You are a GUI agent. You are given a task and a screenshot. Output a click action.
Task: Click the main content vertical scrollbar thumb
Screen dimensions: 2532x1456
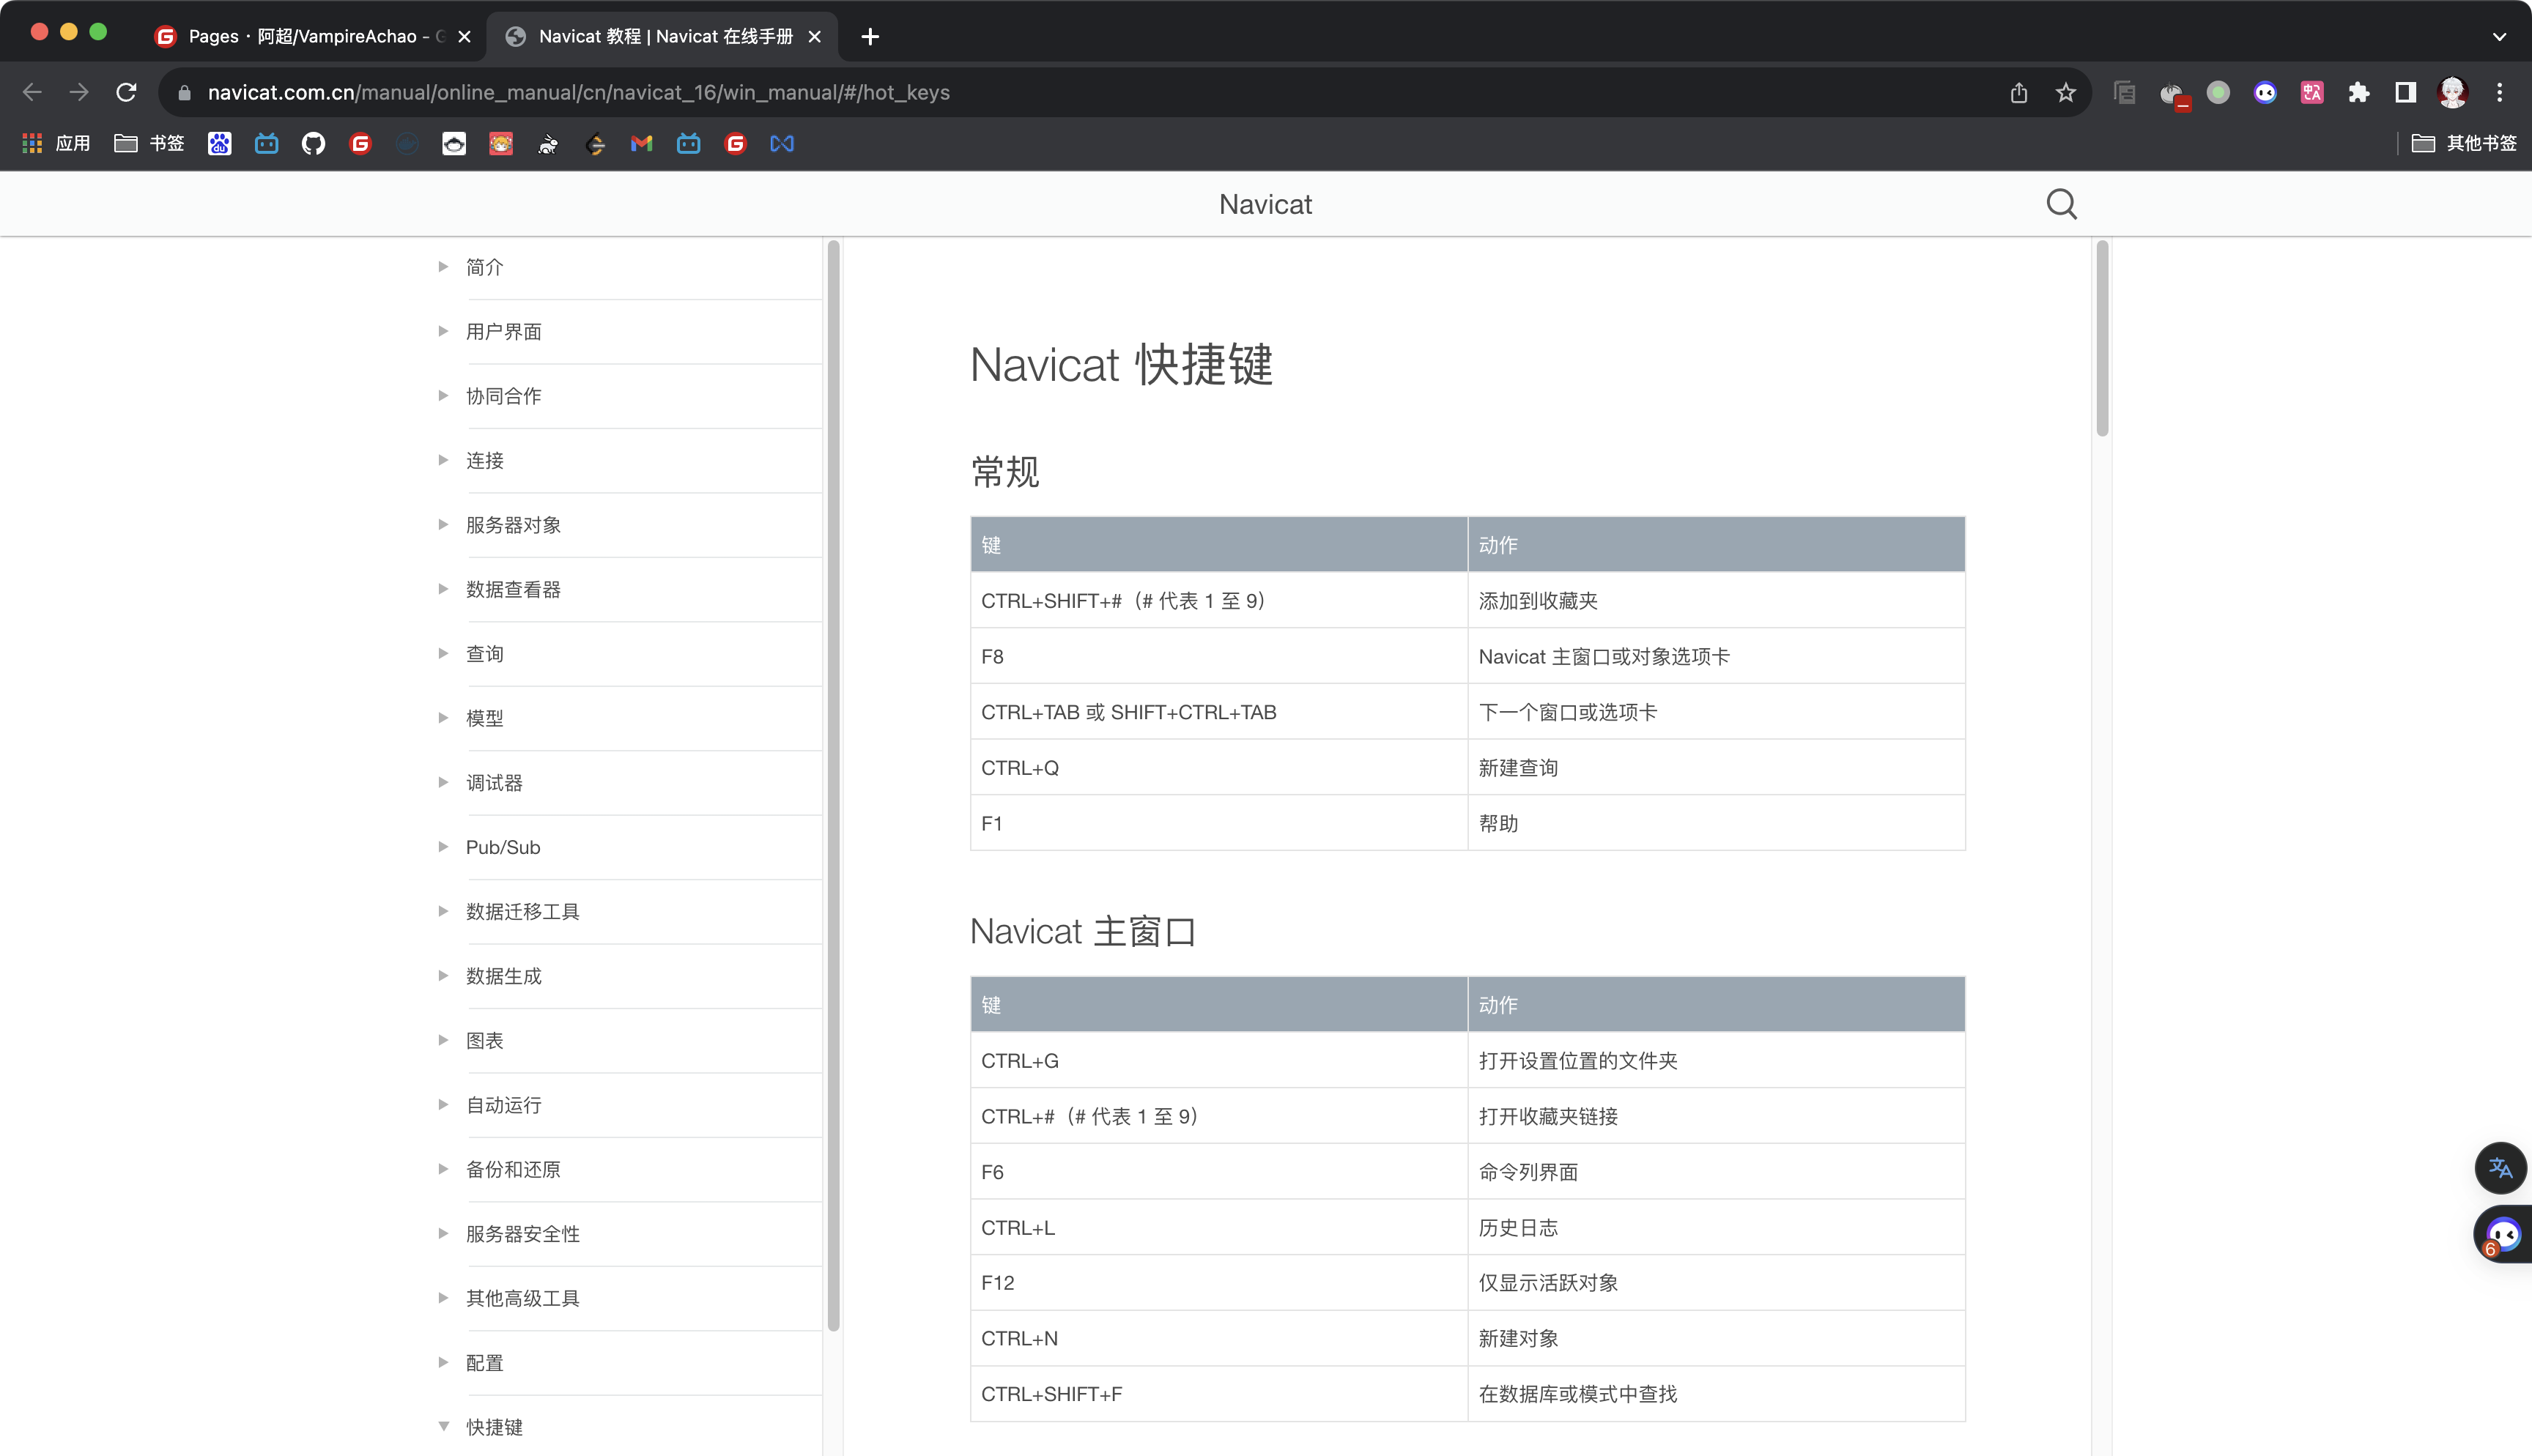tap(2102, 338)
